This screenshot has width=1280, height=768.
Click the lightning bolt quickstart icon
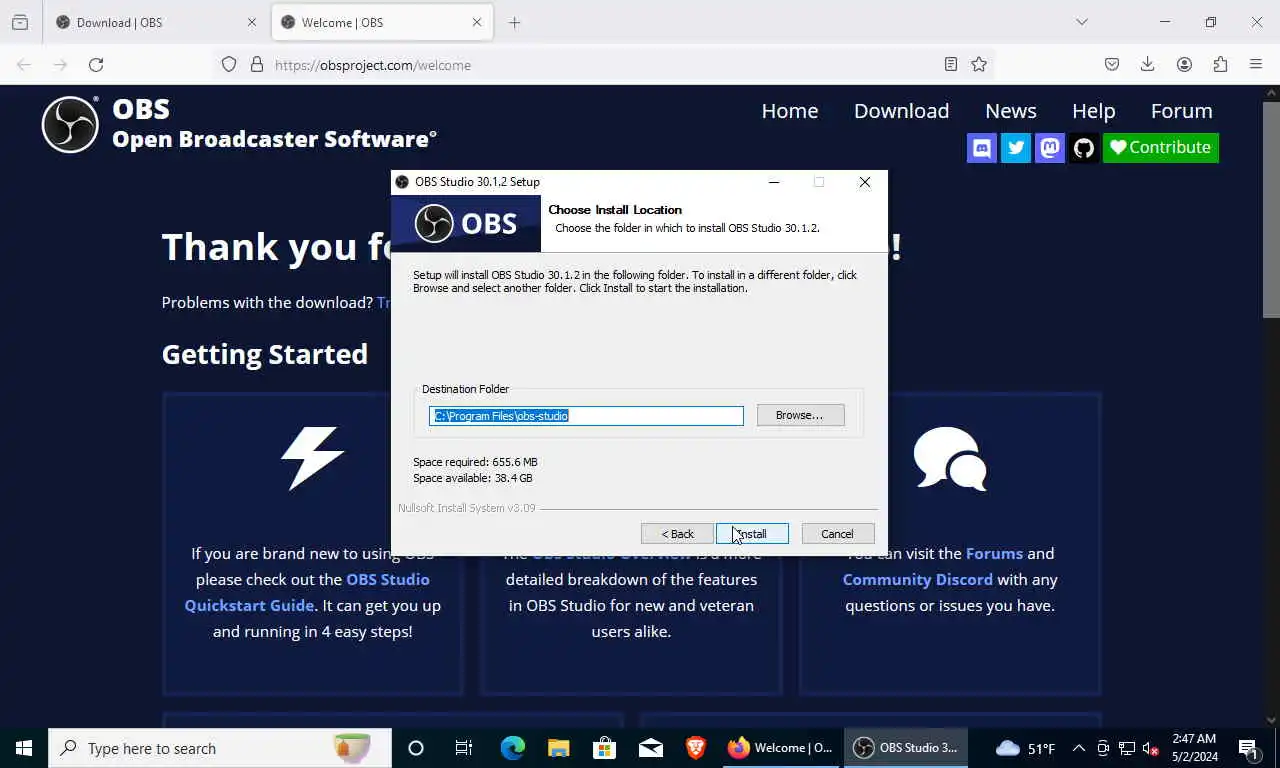click(x=312, y=458)
